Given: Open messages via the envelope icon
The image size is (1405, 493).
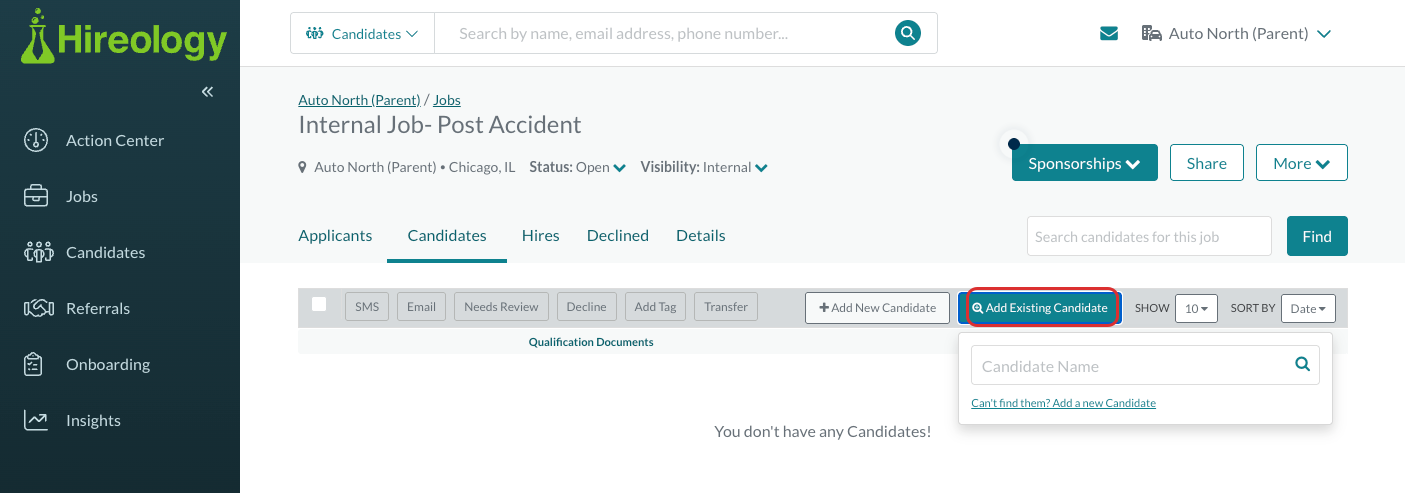Looking at the screenshot, I should [x=1109, y=33].
